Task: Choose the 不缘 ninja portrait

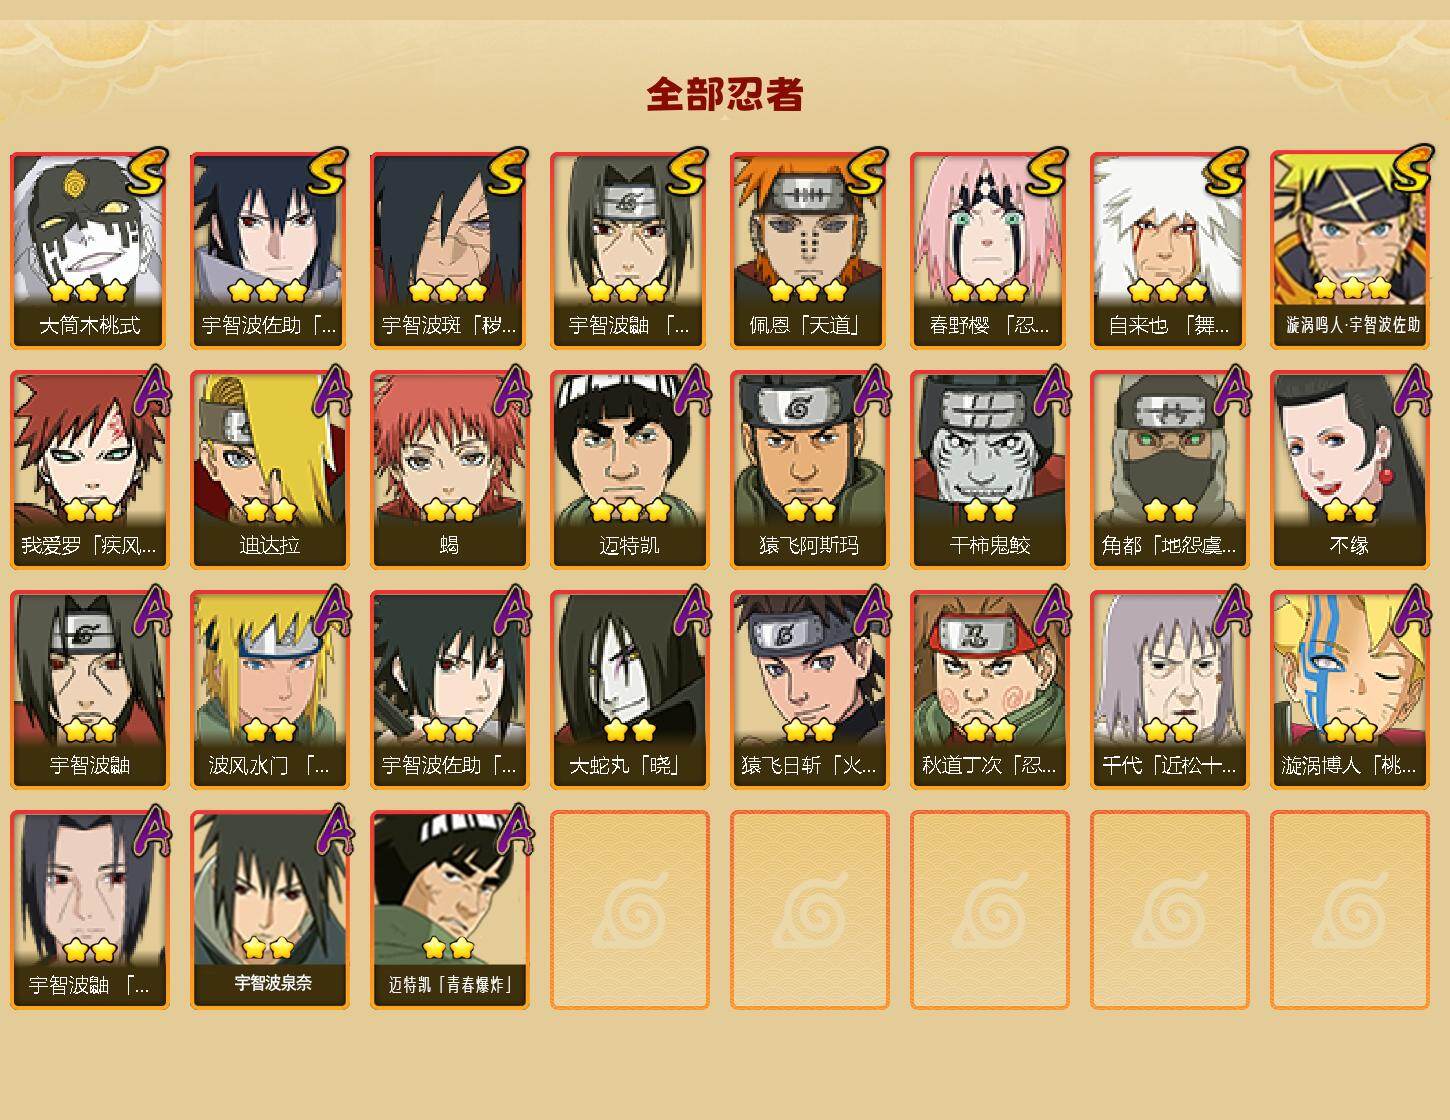Action: click(1349, 470)
